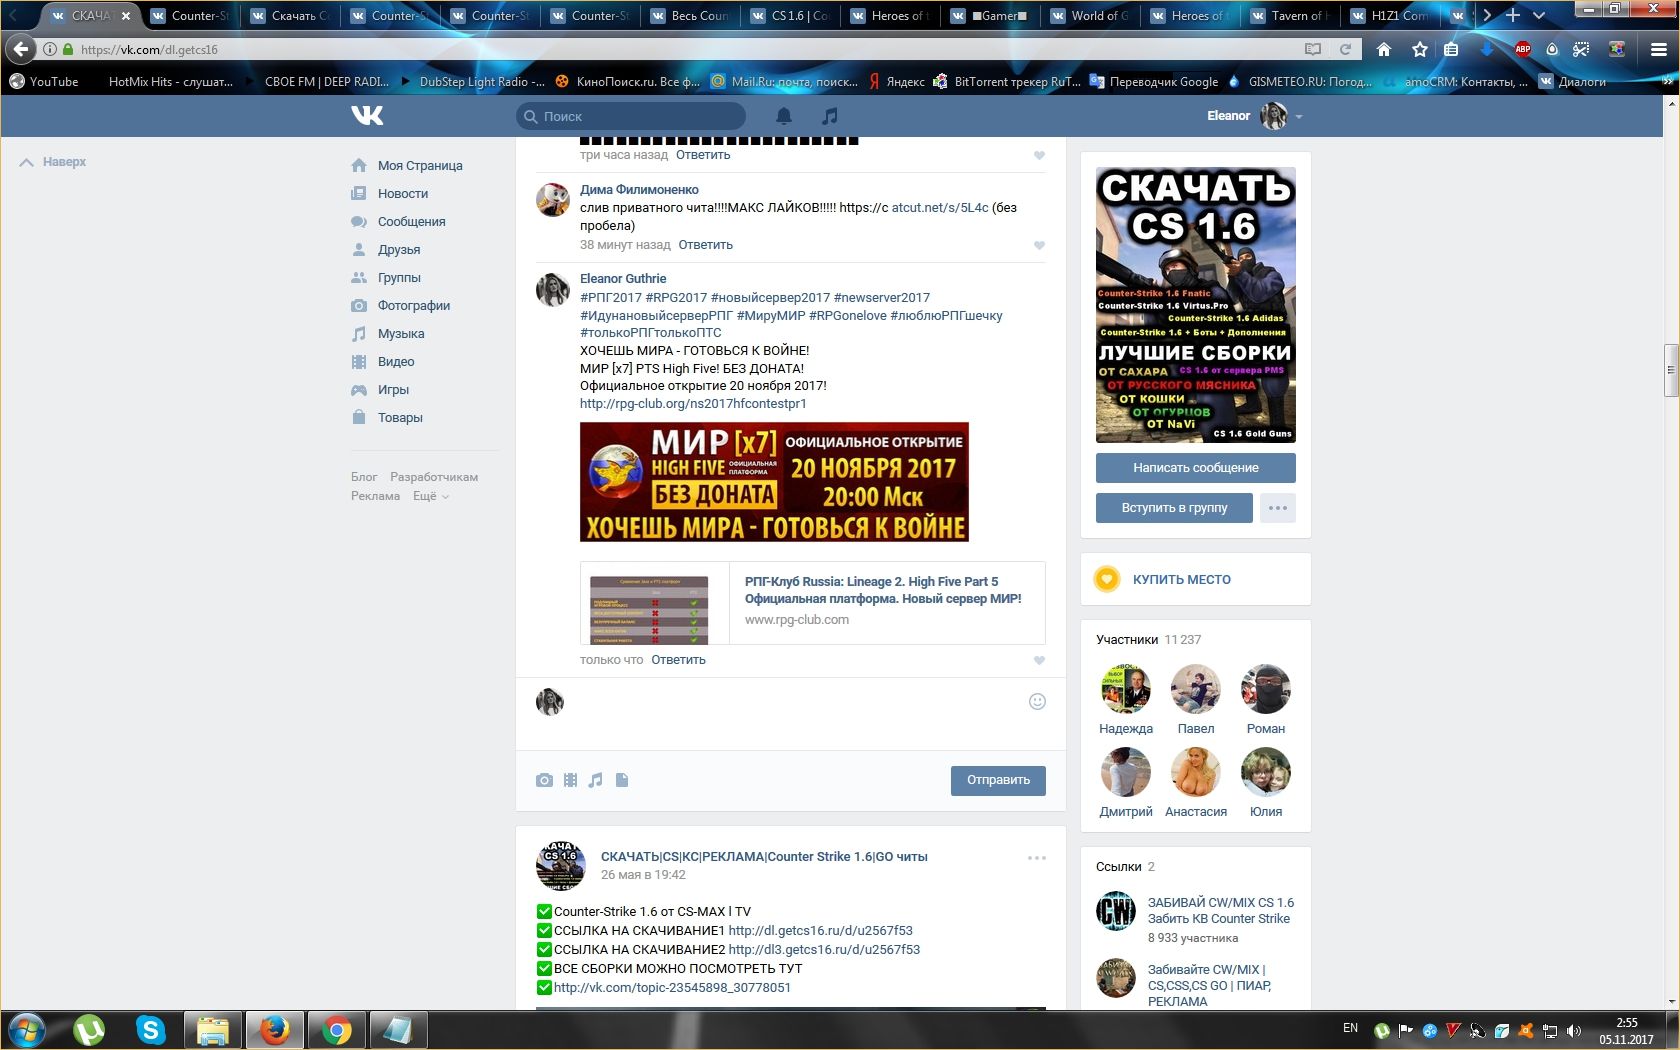Open uTorrent from taskbar
The height and width of the screenshot is (1050, 1680).
click(89, 1029)
